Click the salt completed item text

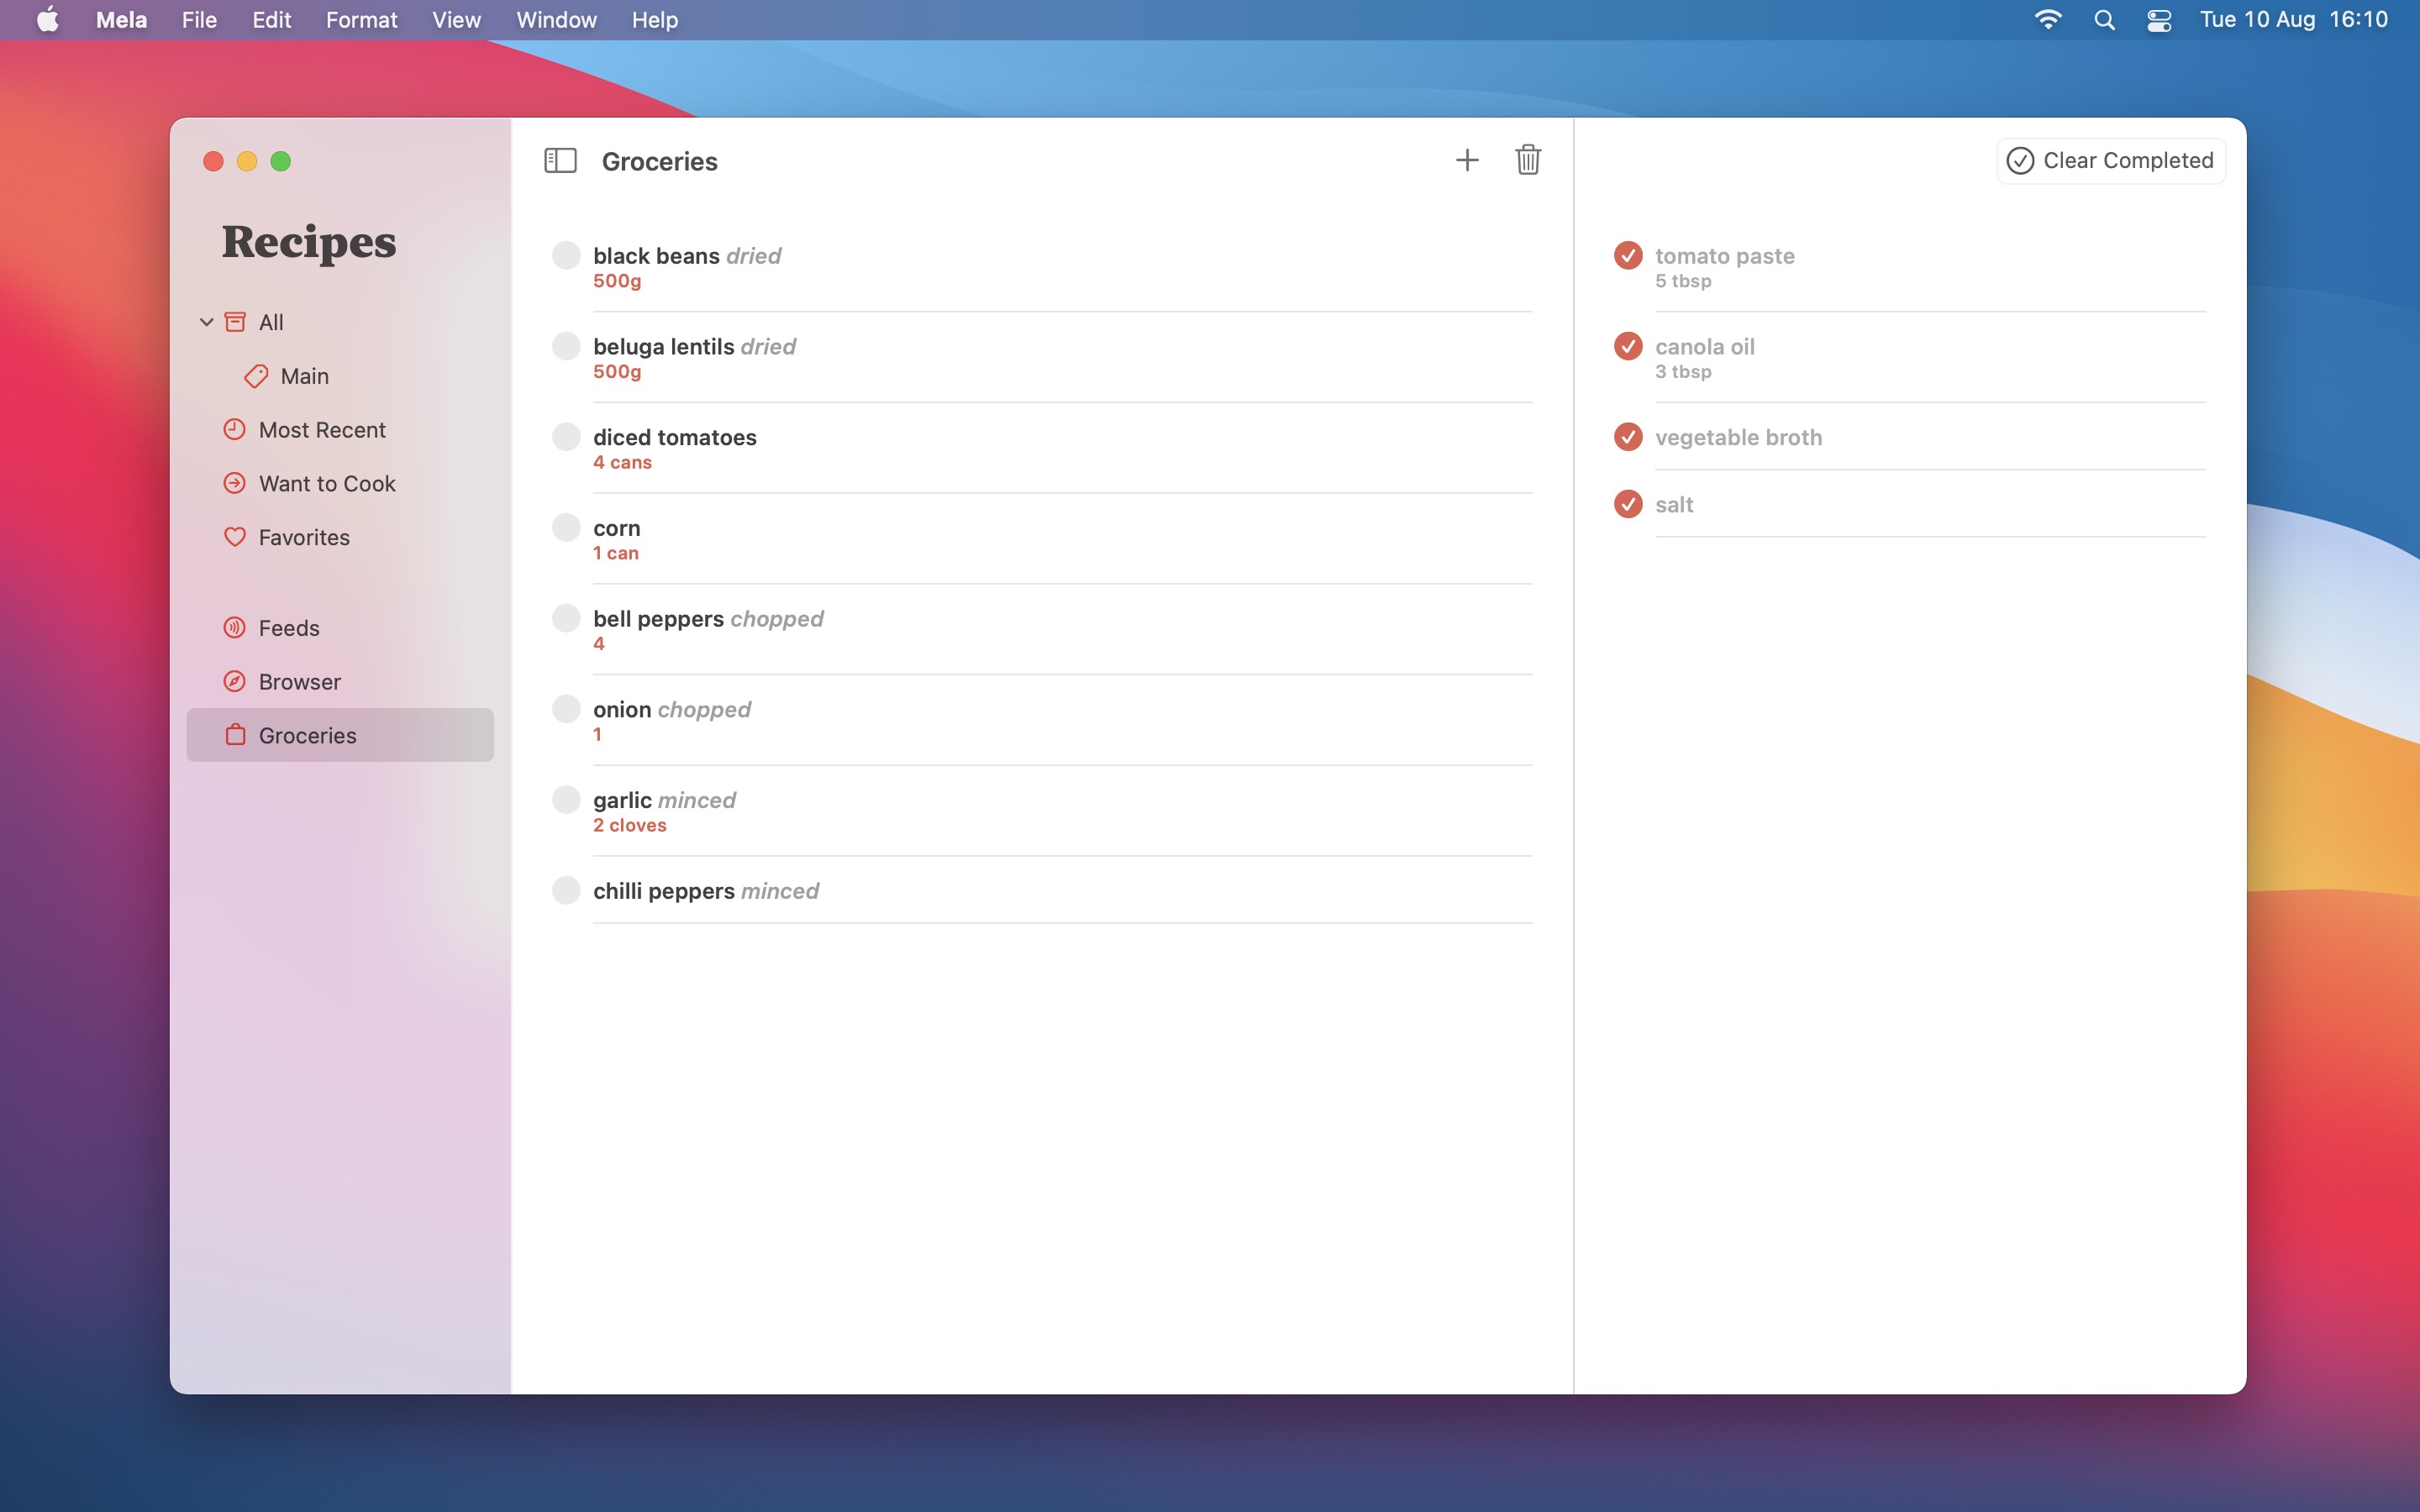[x=1674, y=505]
